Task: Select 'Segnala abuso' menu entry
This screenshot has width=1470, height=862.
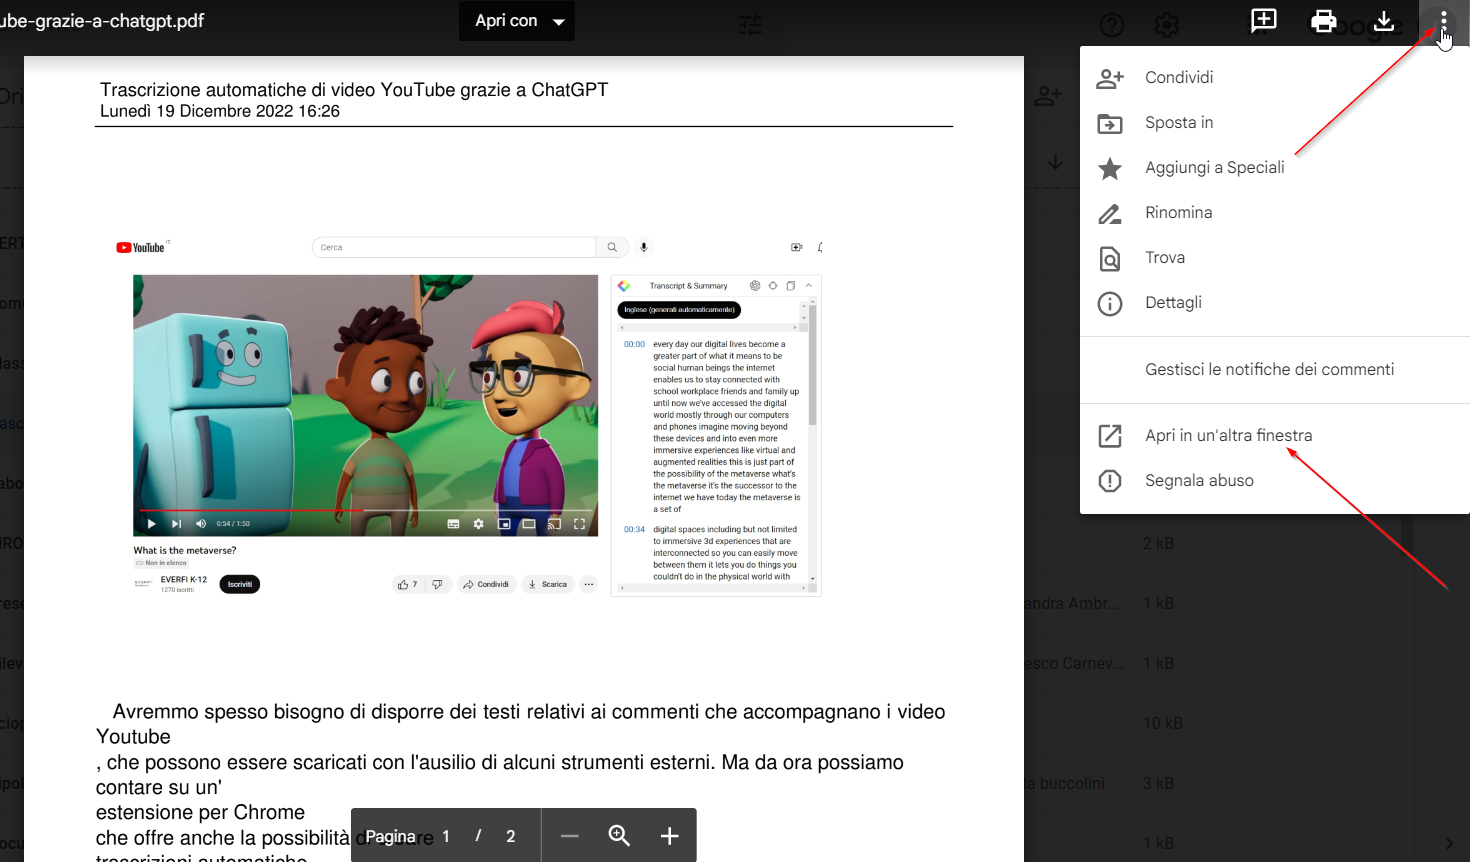Action: pos(1275,480)
